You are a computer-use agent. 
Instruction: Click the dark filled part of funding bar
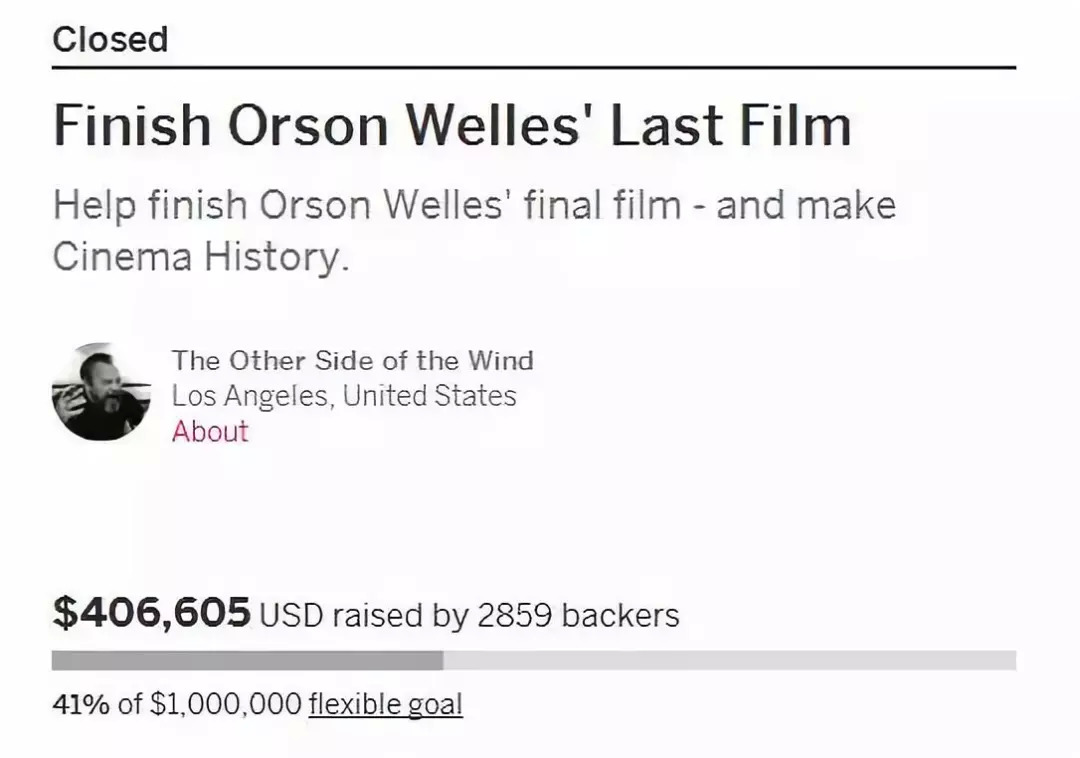[247, 661]
